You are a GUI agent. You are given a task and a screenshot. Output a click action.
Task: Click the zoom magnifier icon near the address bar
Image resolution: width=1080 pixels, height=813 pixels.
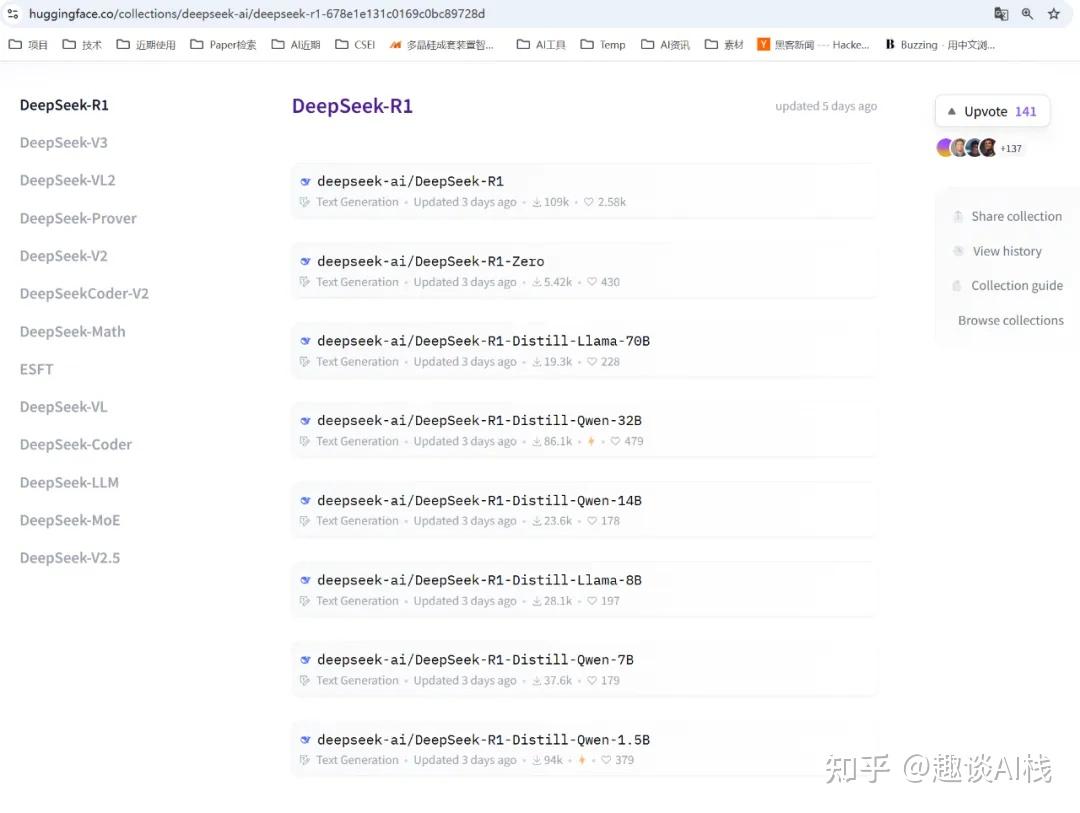point(1027,14)
